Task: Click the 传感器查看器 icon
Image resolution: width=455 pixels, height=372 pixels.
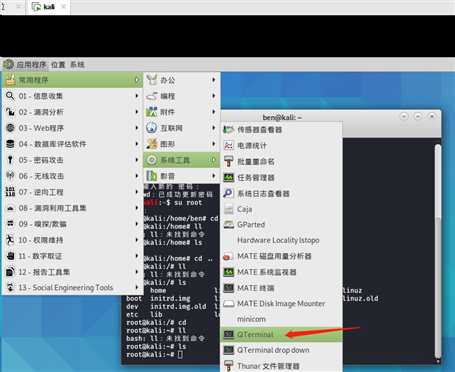Action: pyautogui.click(x=228, y=129)
